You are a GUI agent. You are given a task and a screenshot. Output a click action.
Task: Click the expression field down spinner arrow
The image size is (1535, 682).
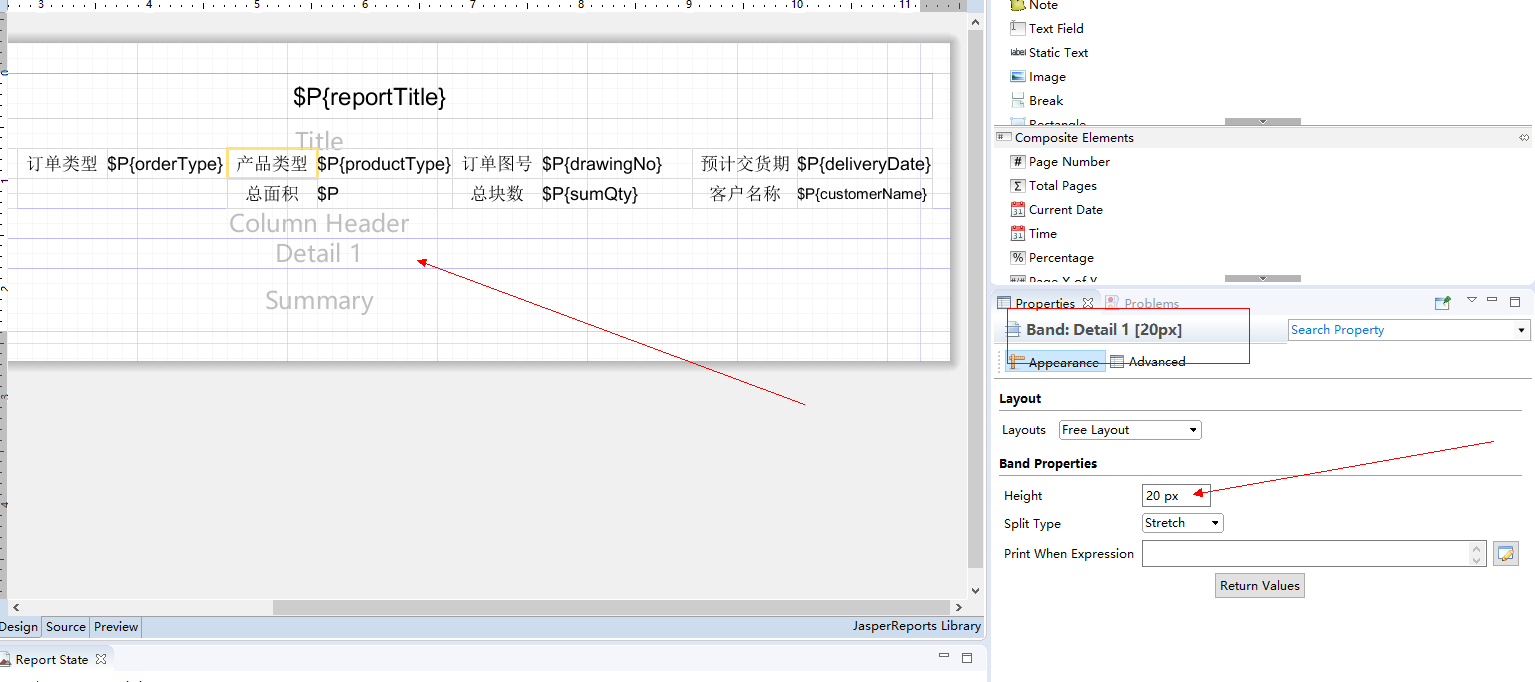pos(1477,560)
